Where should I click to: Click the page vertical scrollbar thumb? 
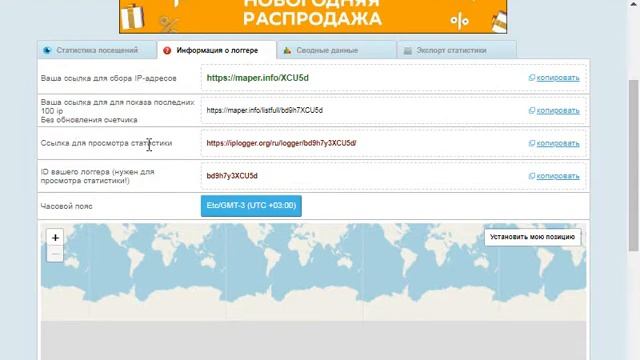633,165
